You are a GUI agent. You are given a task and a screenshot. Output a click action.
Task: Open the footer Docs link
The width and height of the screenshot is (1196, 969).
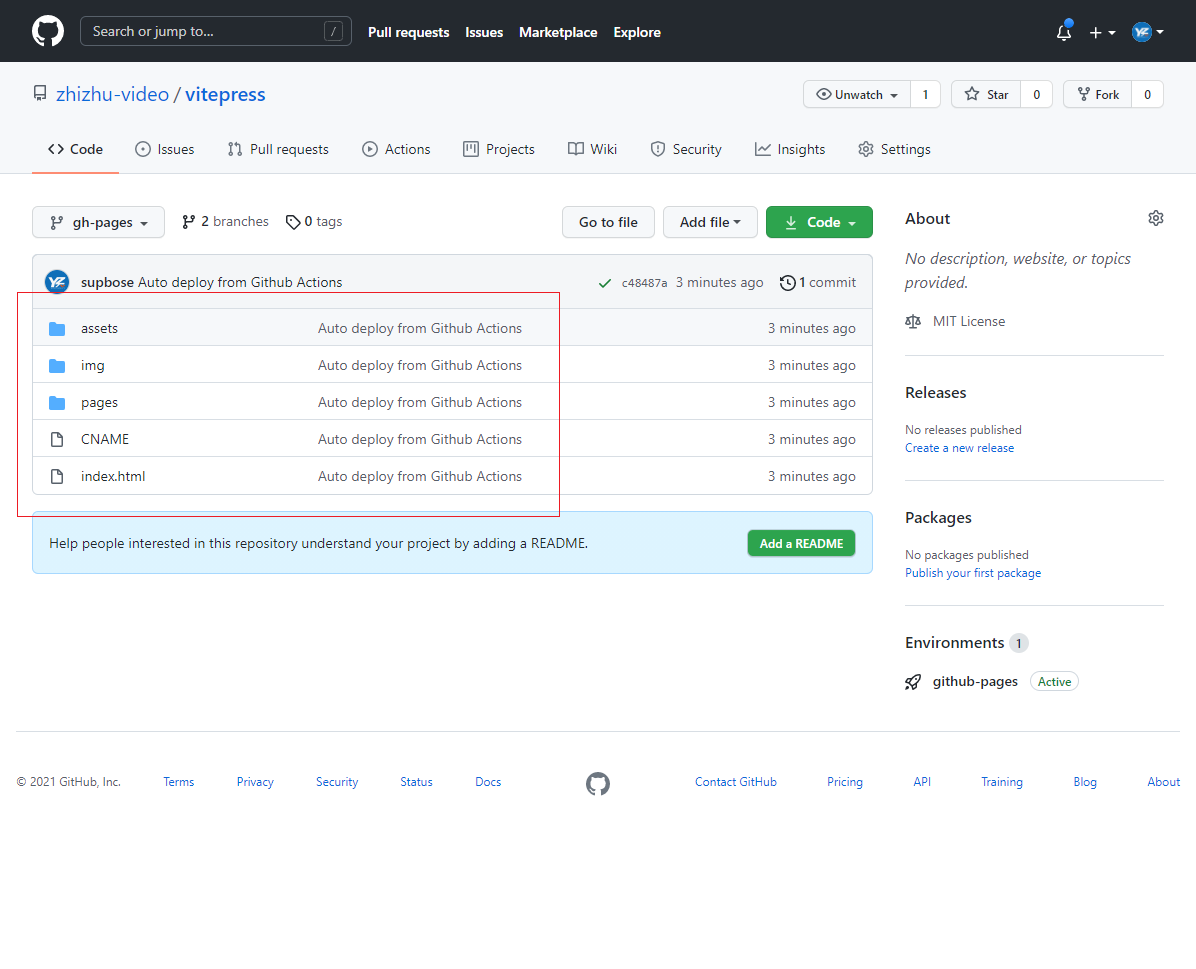coord(488,782)
